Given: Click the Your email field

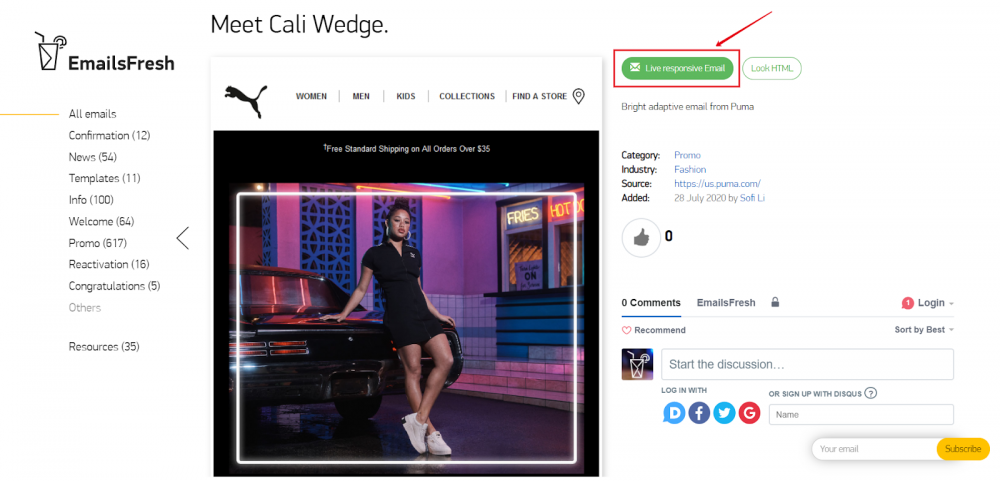Looking at the screenshot, I should point(874,449).
